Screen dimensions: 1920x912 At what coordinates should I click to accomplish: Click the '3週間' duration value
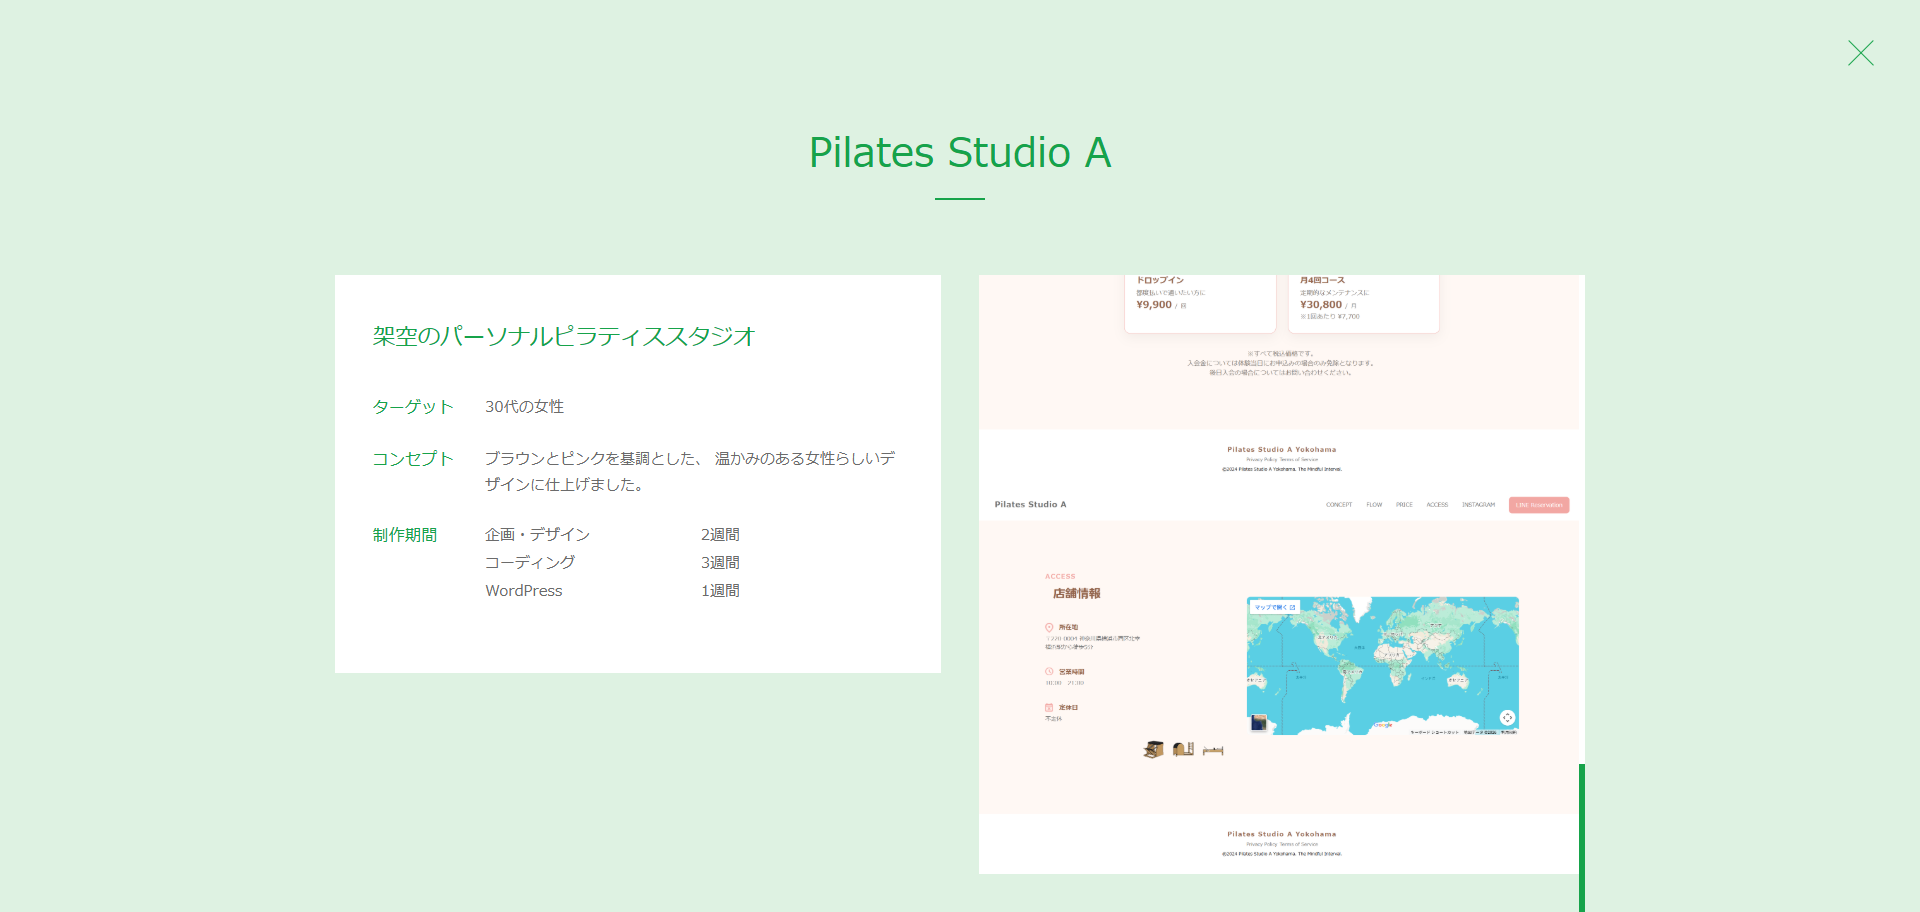720,563
